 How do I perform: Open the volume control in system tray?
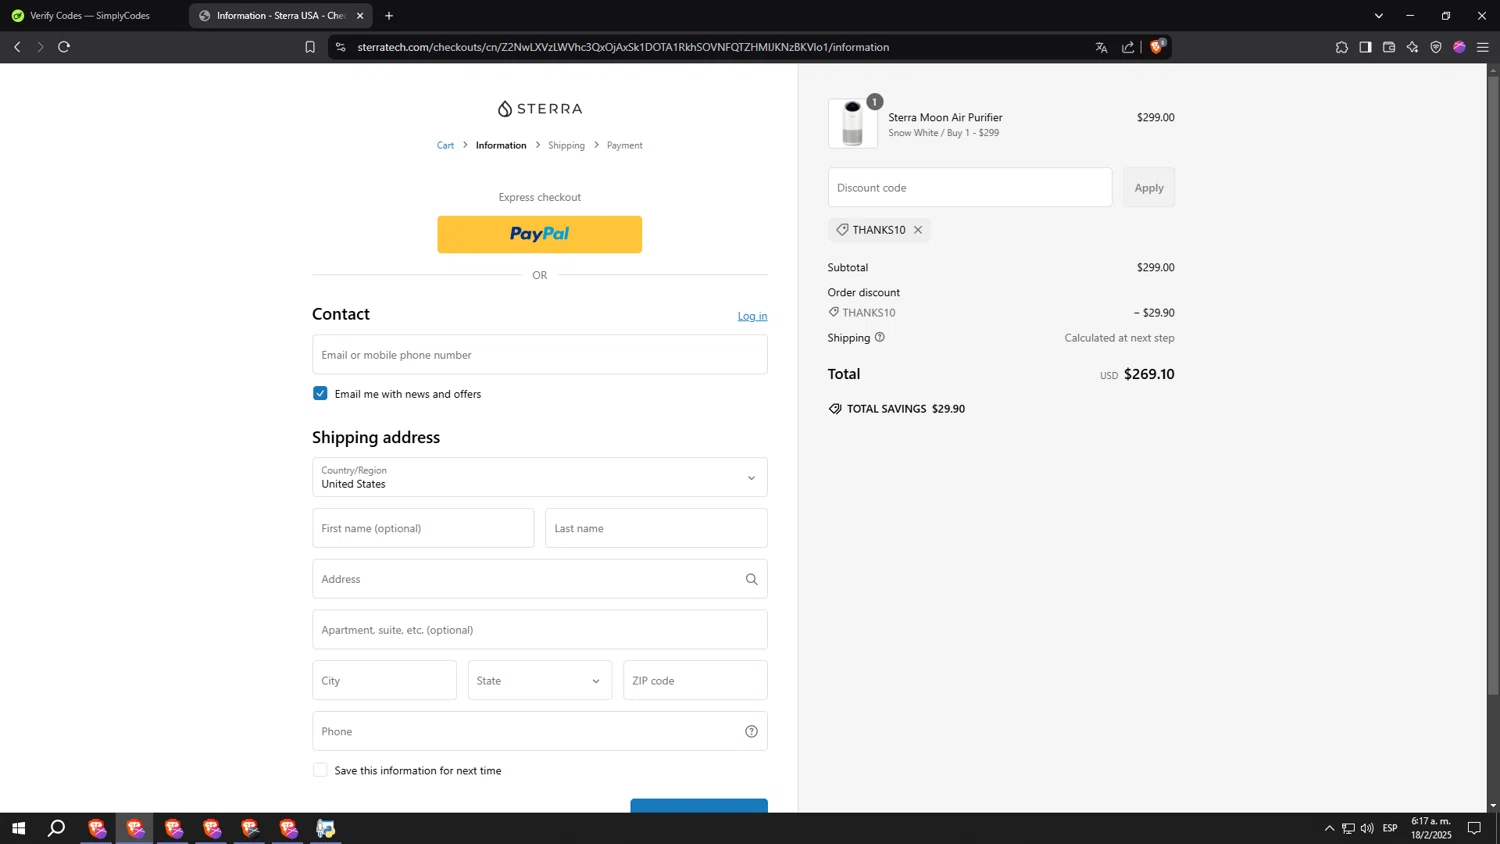tap(1367, 828)
